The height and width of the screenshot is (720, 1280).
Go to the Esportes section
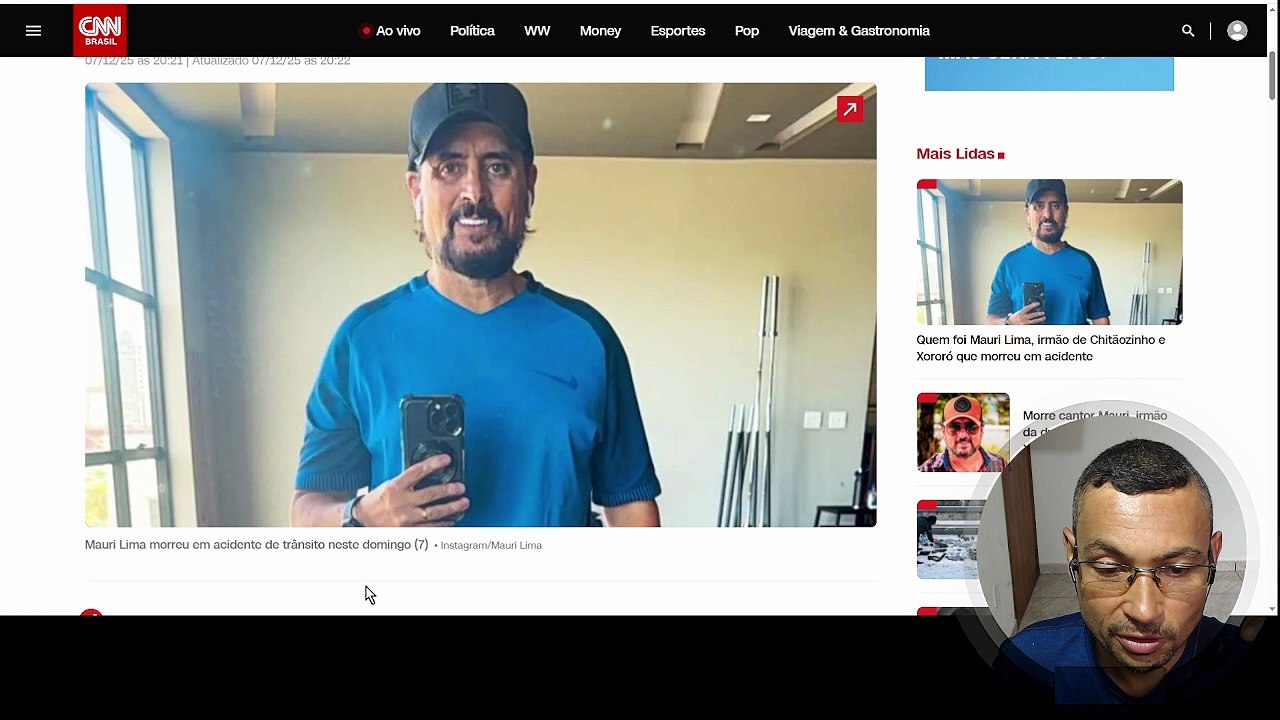[678, 31]
